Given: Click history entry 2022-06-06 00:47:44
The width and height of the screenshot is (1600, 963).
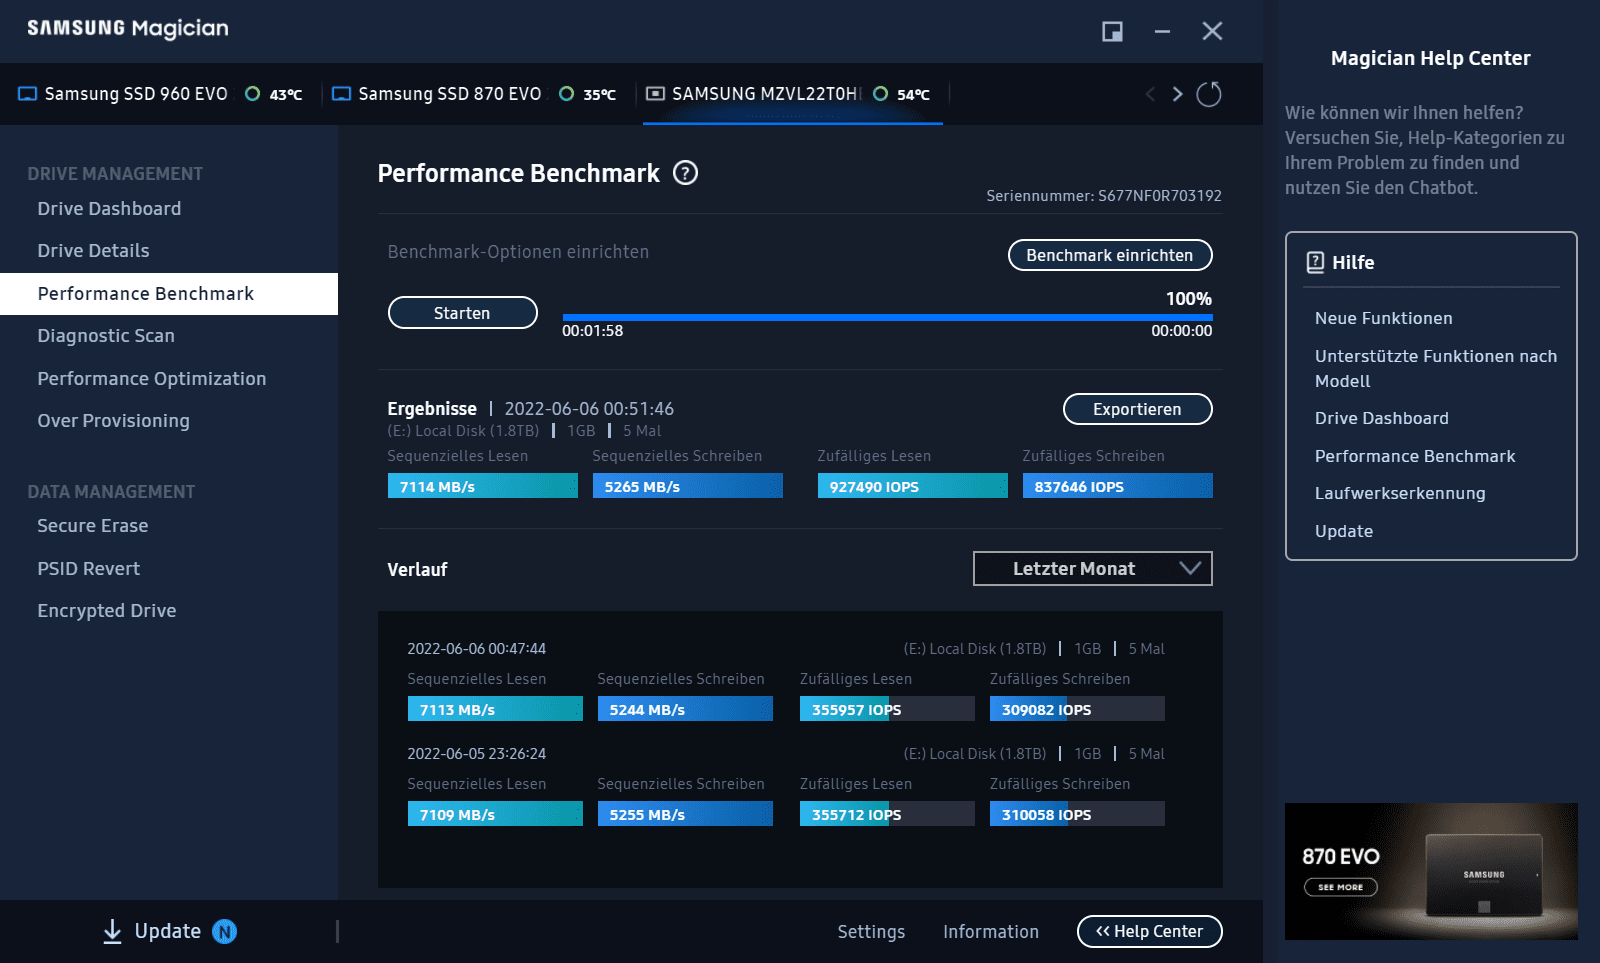Looking at the screenshot, I should 476,649.
